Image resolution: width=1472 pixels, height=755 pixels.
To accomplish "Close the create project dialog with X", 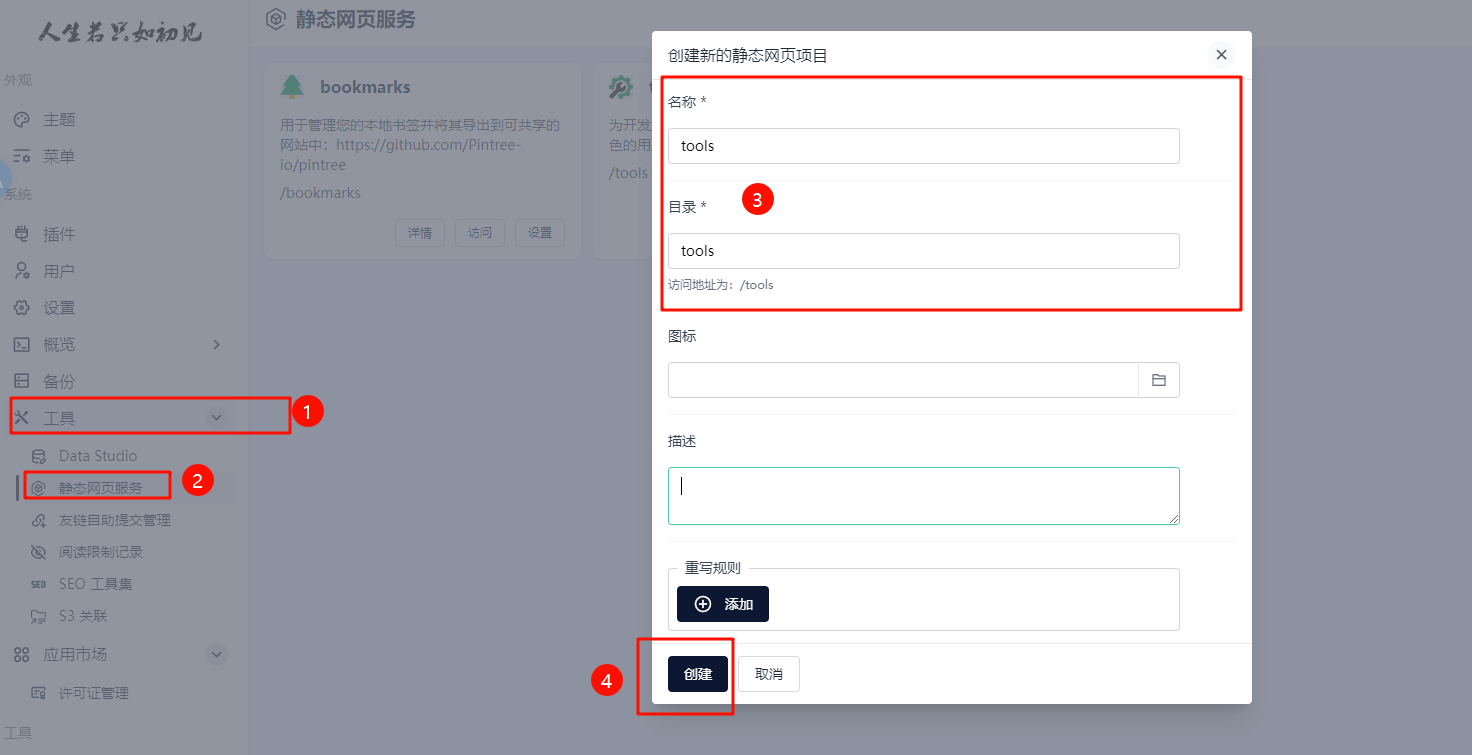I will click(x=1220, y=55).
